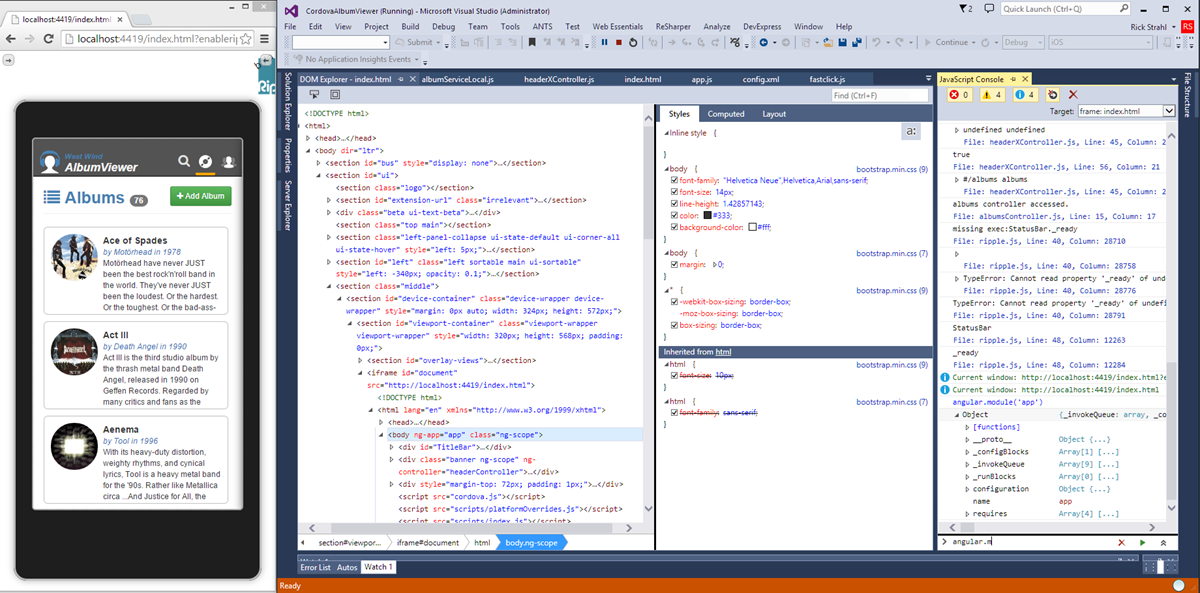Filter console by errors count

tap(960, 95)
